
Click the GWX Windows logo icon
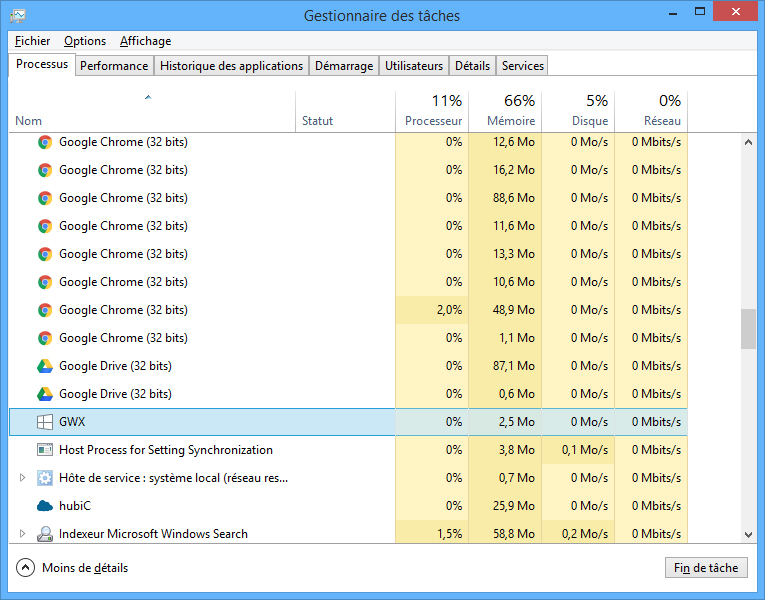coord(45,422)
